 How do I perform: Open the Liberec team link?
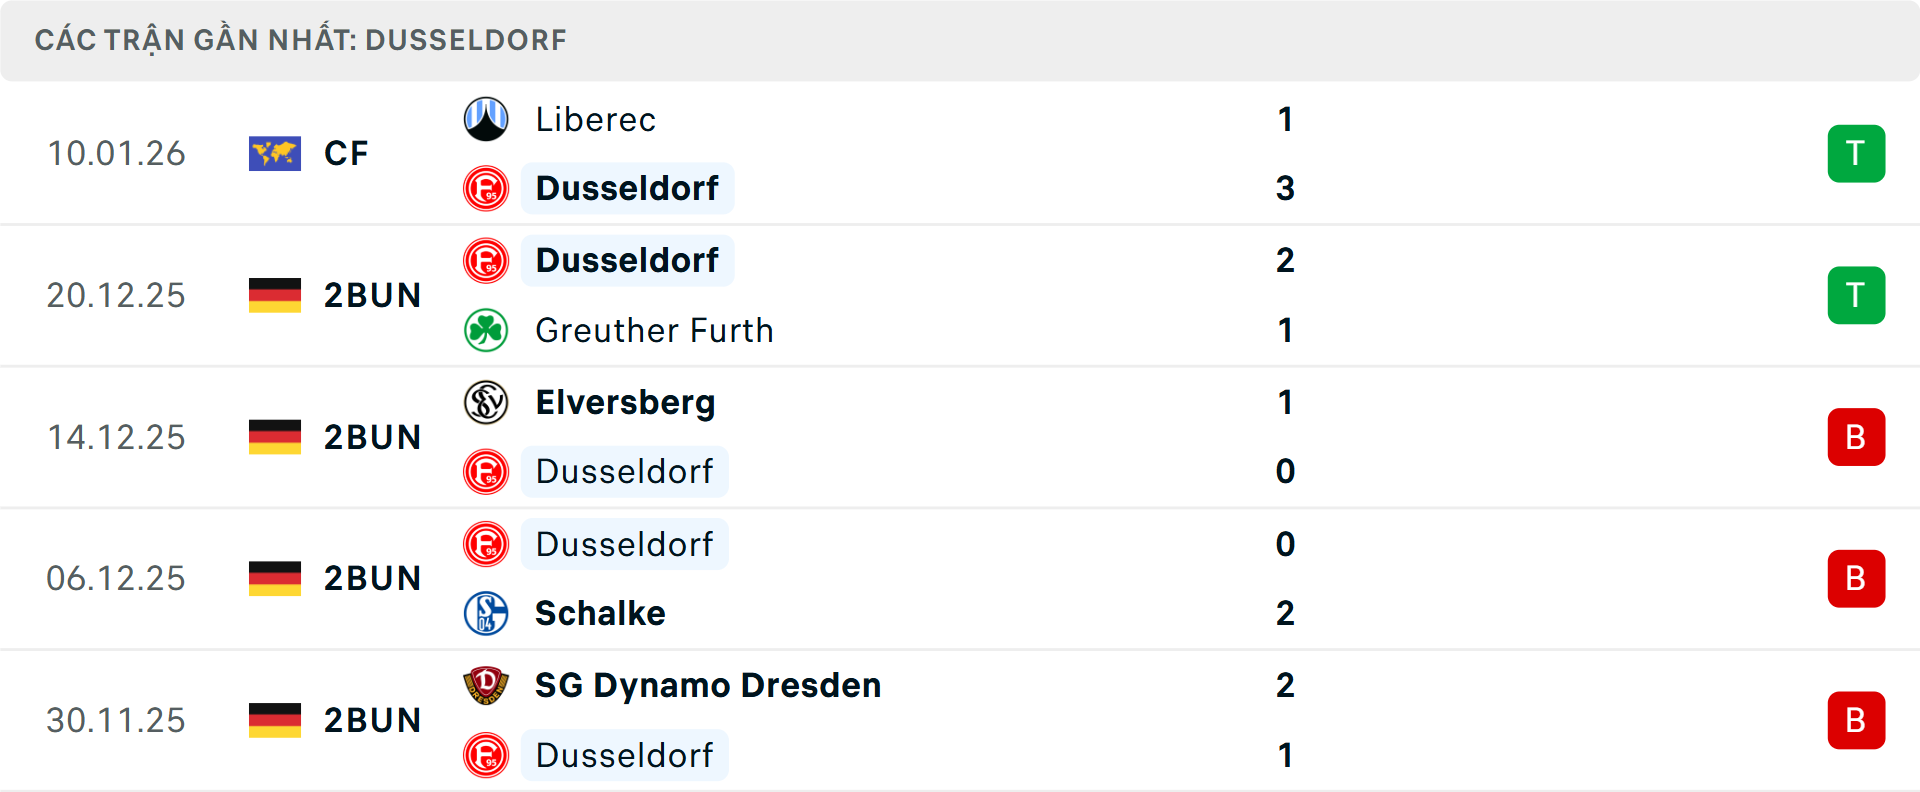pyautogui.click(x=596, y=119)
